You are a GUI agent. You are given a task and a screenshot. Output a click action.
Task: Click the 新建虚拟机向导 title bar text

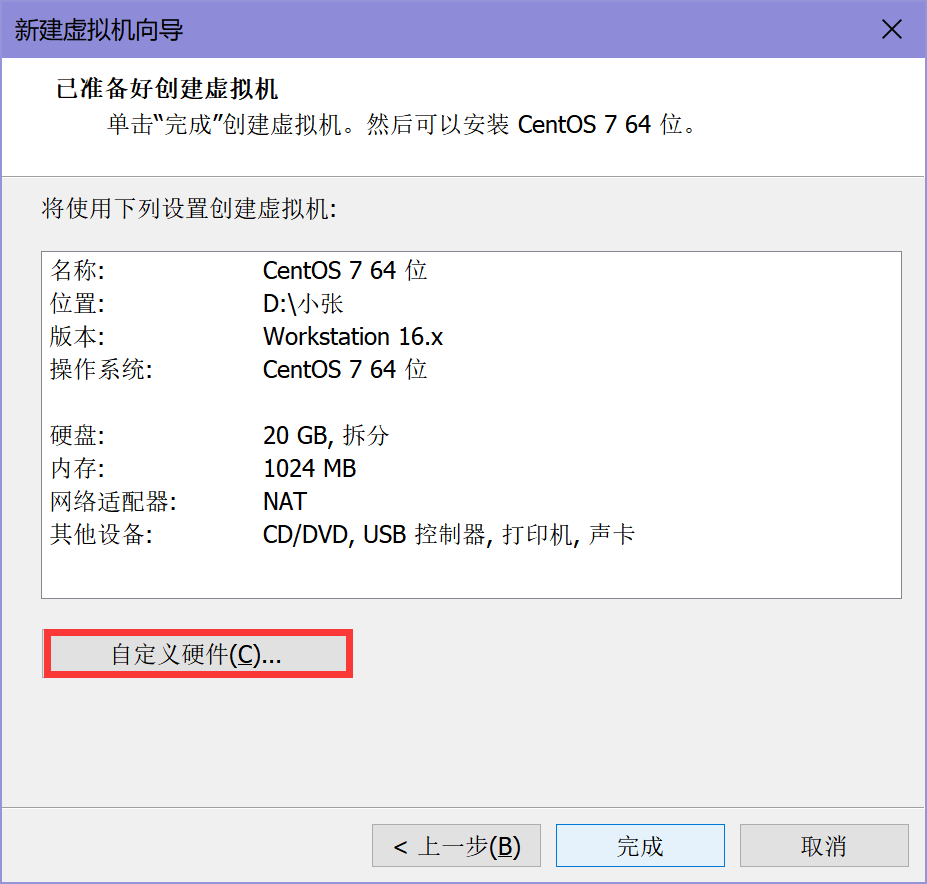99,30
